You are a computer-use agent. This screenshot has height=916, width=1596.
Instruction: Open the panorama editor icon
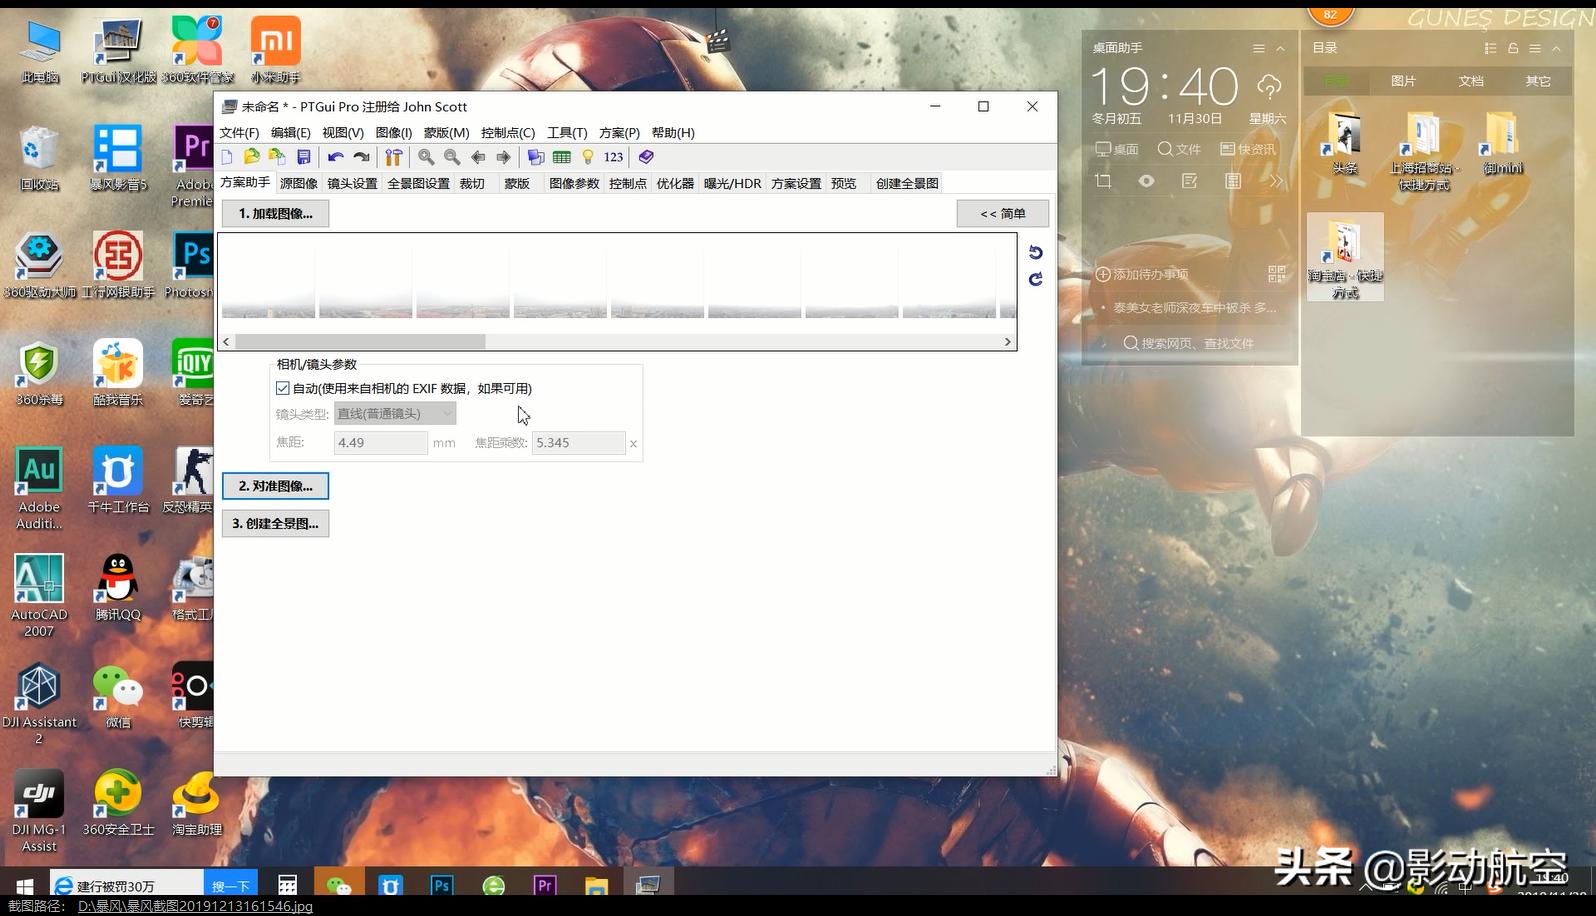(536, 157)
